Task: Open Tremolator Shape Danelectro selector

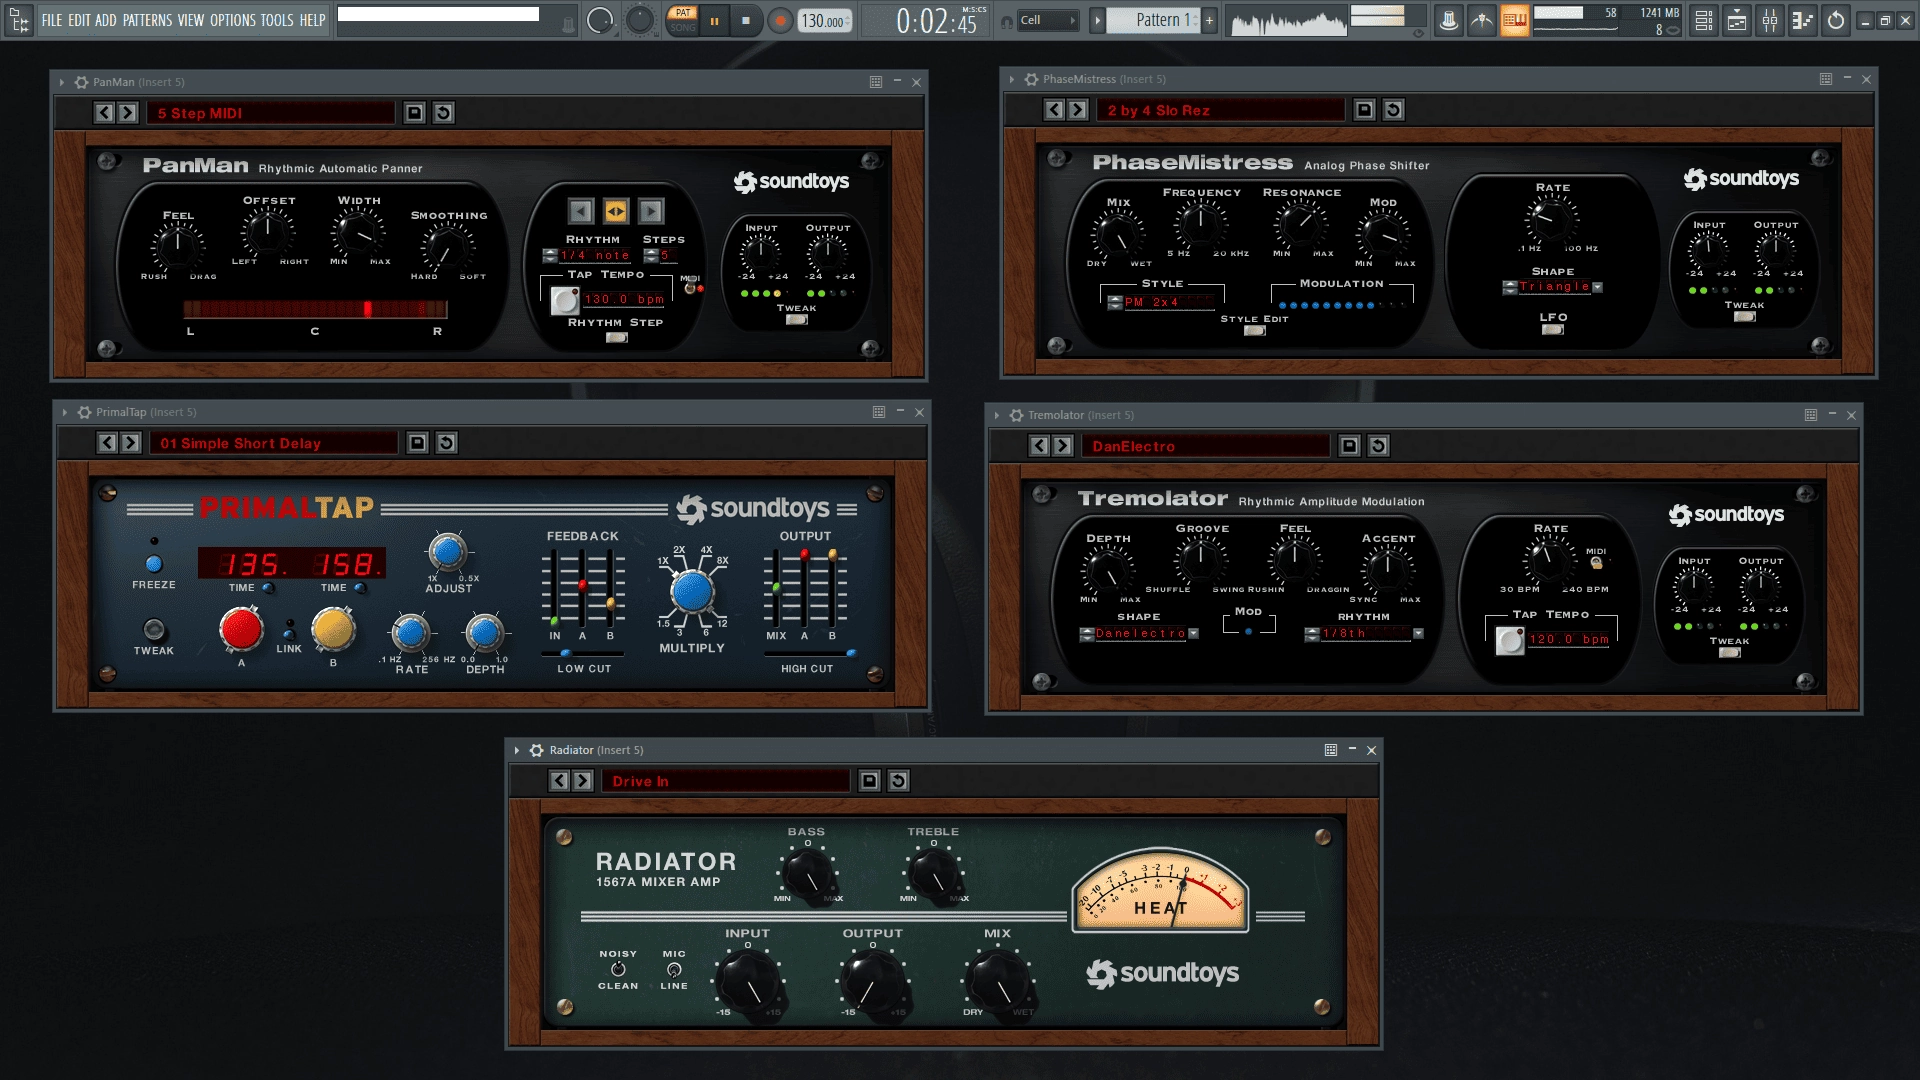Action: coord(1140,634)
